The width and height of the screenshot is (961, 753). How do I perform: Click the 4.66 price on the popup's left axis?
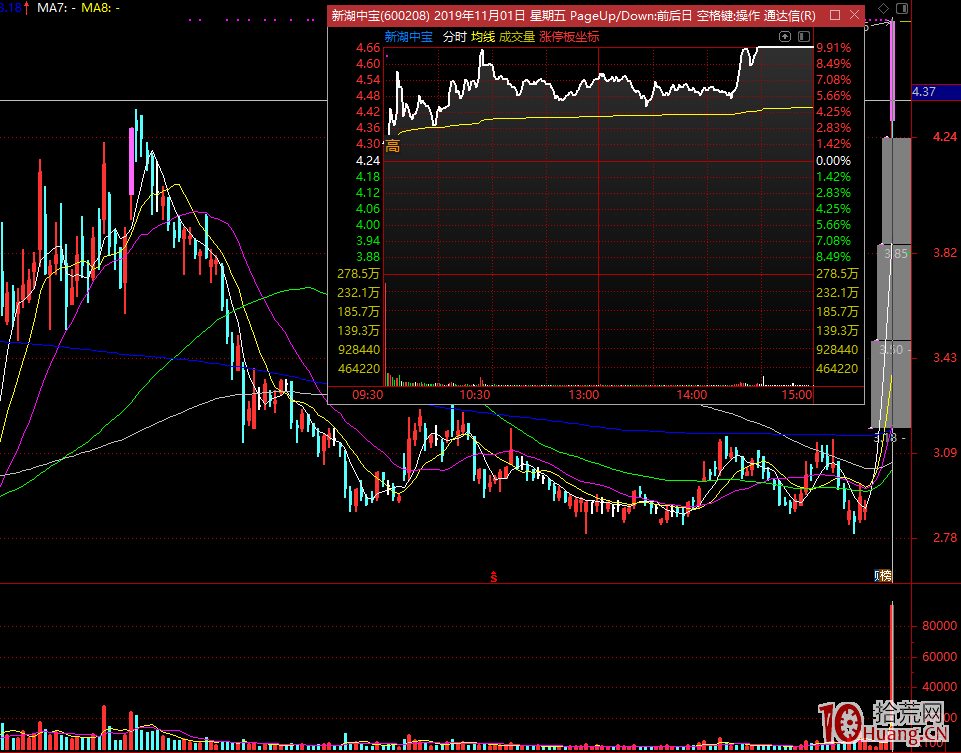[x=368, y=48]
